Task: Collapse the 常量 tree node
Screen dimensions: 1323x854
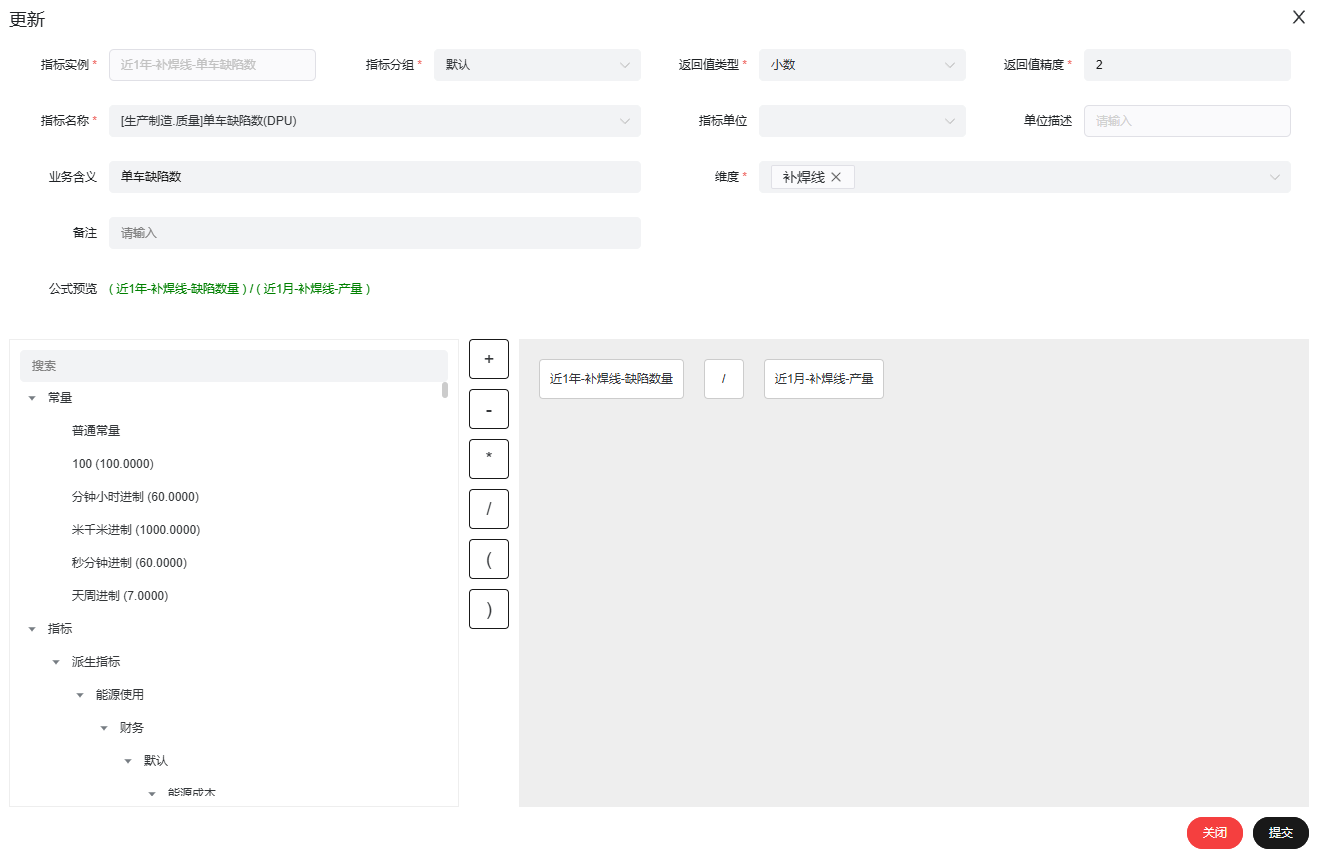Action: (x=32, y=398)
